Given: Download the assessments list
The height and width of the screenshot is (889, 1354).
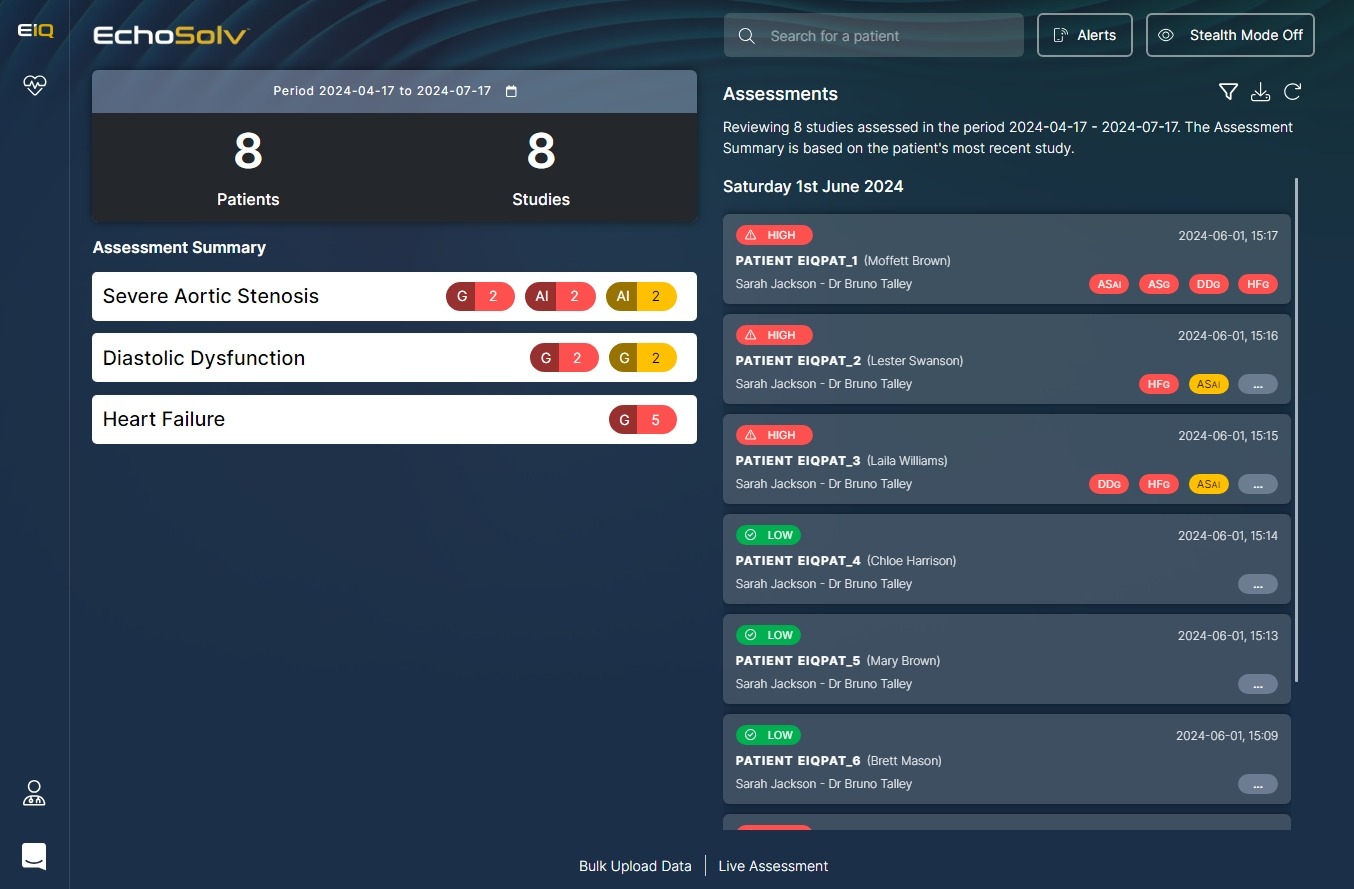Looking at the screenshot, I should [1260, 92].
